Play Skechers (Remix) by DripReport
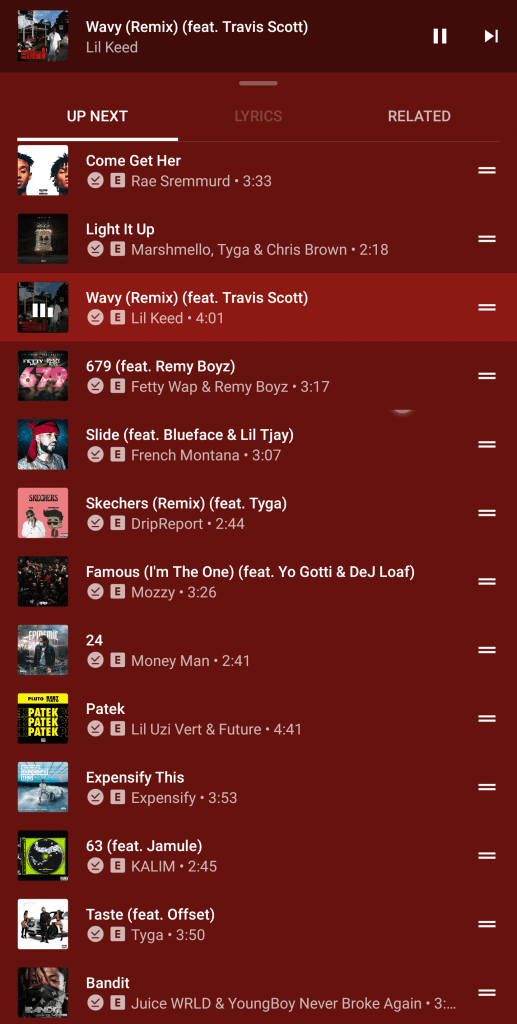 (x=258, y=513)
